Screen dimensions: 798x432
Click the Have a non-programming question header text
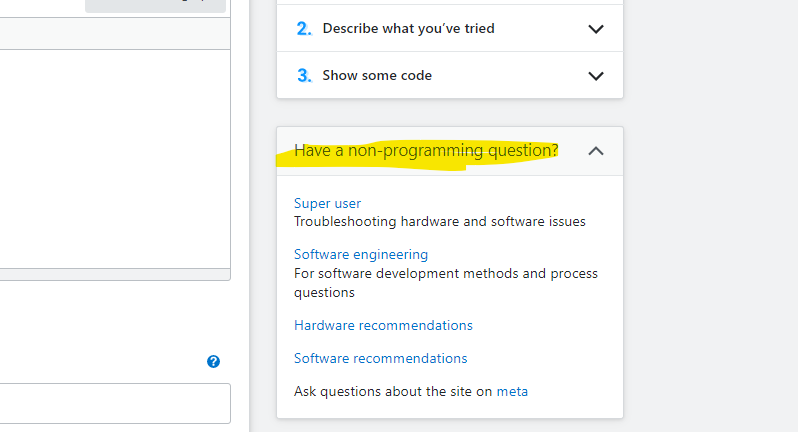click(x=426, y=151)
